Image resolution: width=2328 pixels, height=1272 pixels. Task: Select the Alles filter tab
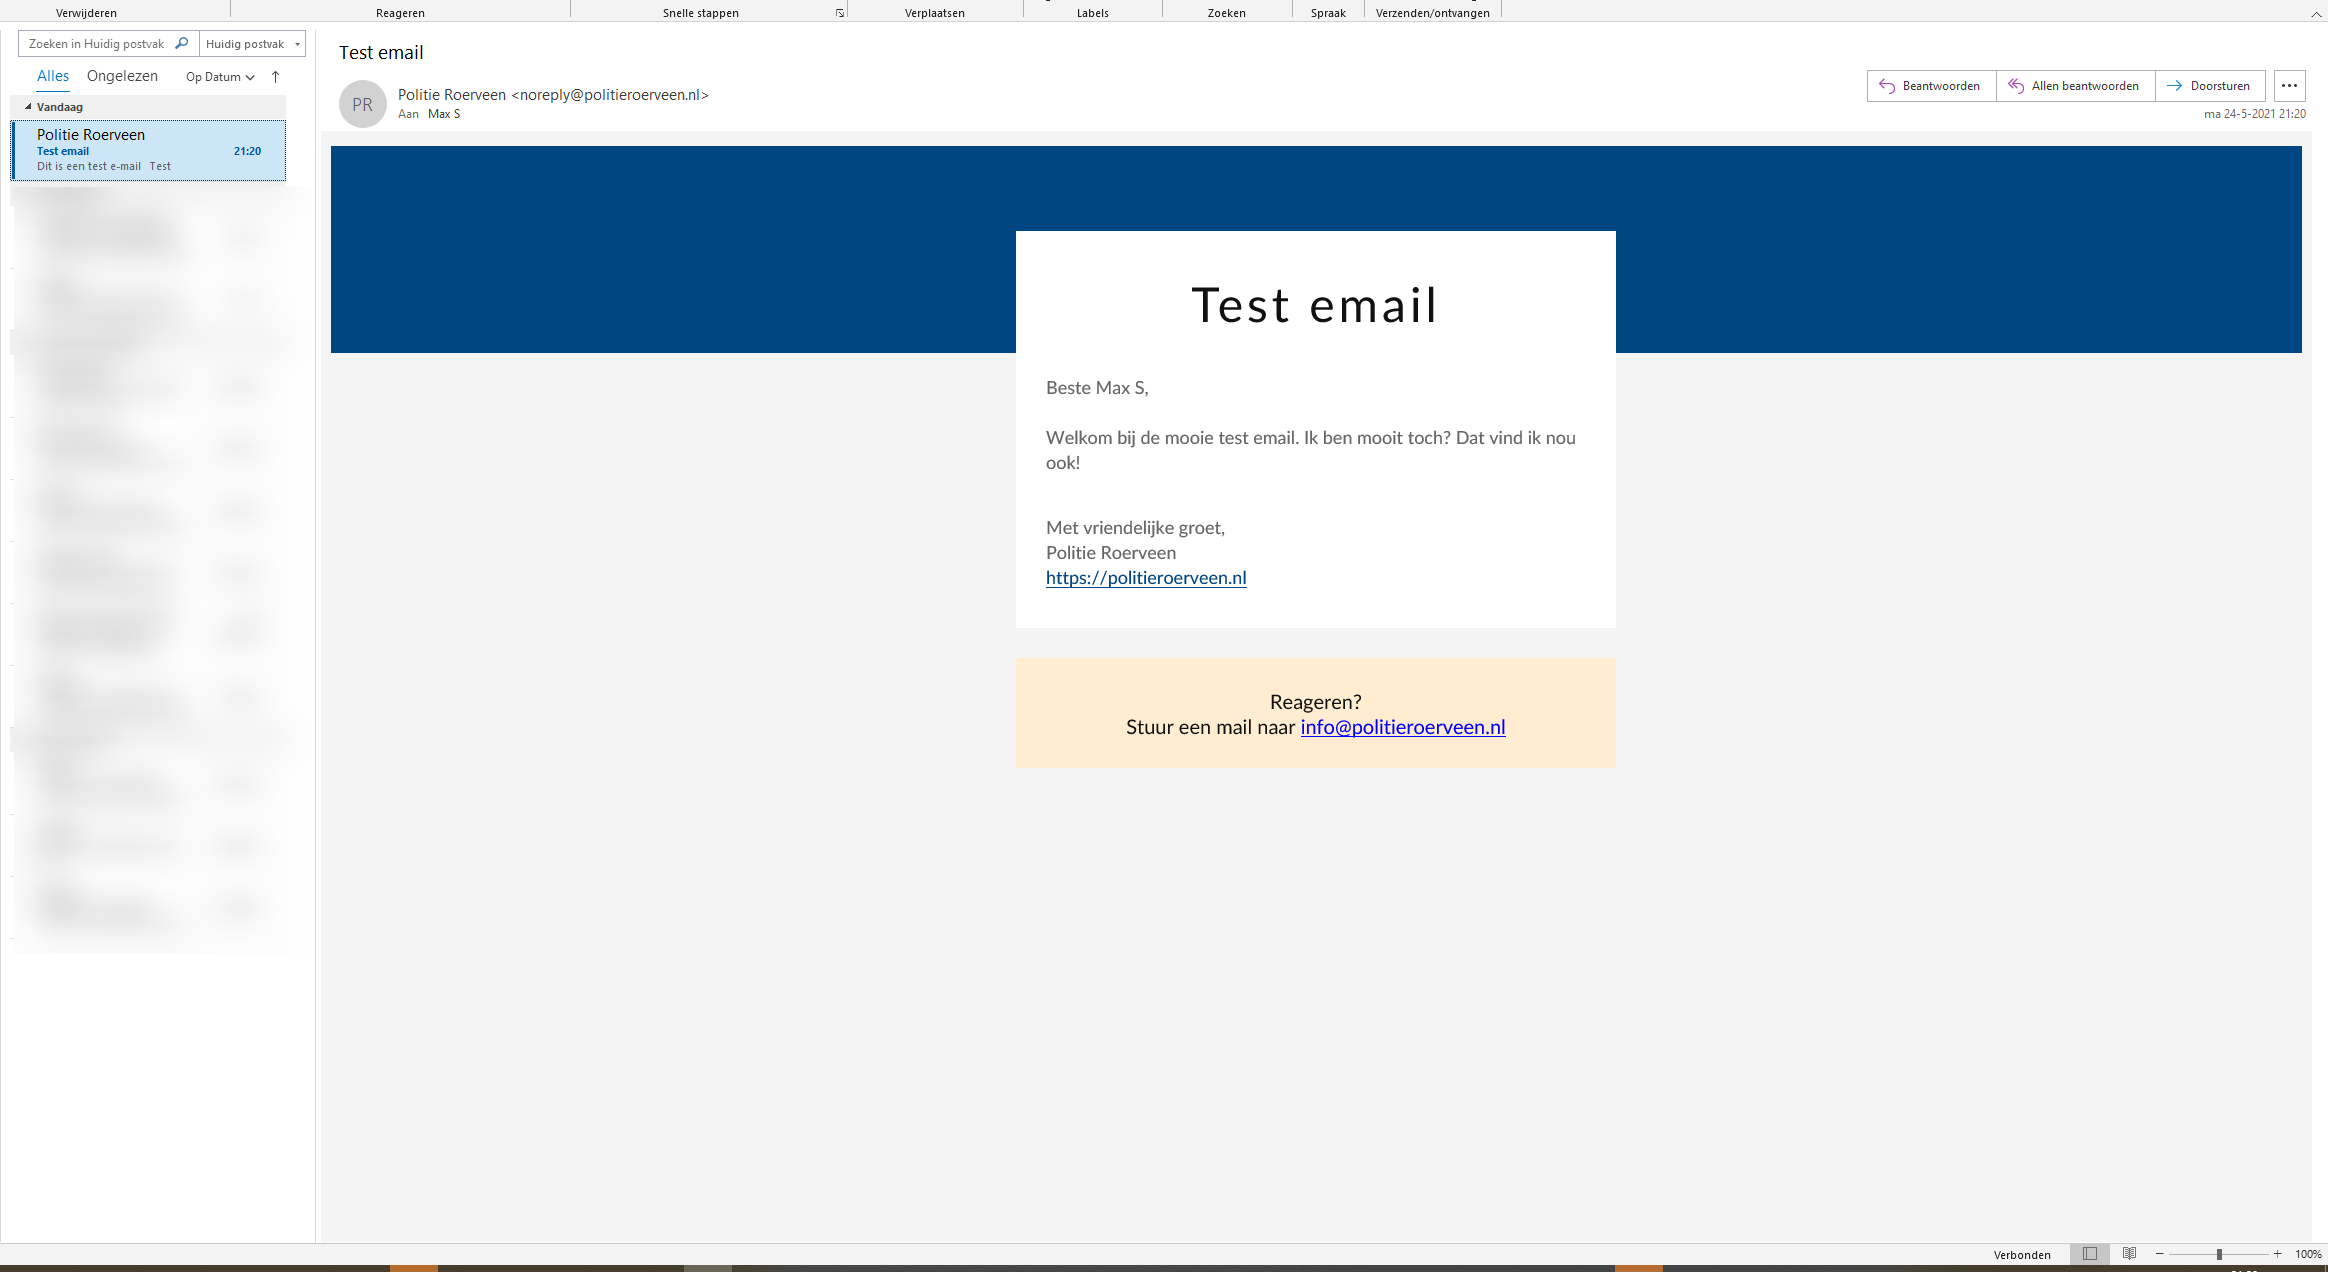pyautogui.click(x=52, y=76)
